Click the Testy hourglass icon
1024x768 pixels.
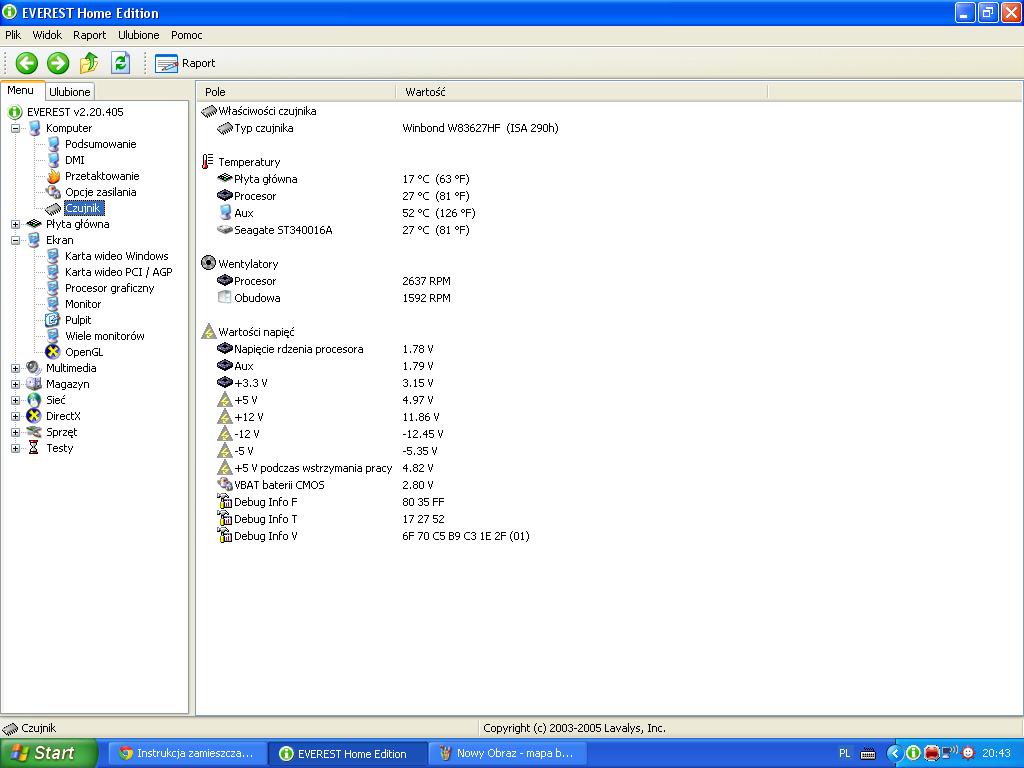(x=34, y=448)
